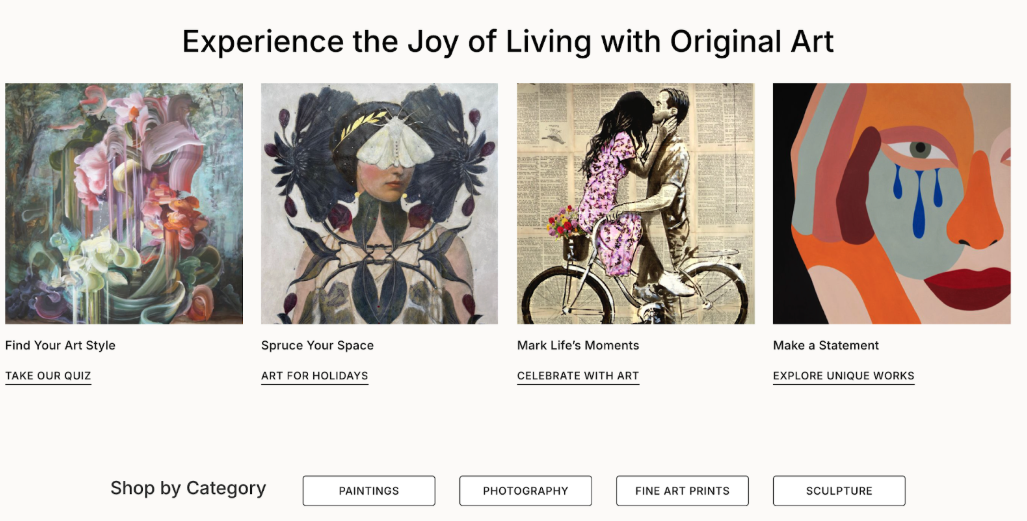The height and width of the screenshot is (521, 1027).
Task: Open the couple kissing on bicycle artwork
Action: [635, 203]
